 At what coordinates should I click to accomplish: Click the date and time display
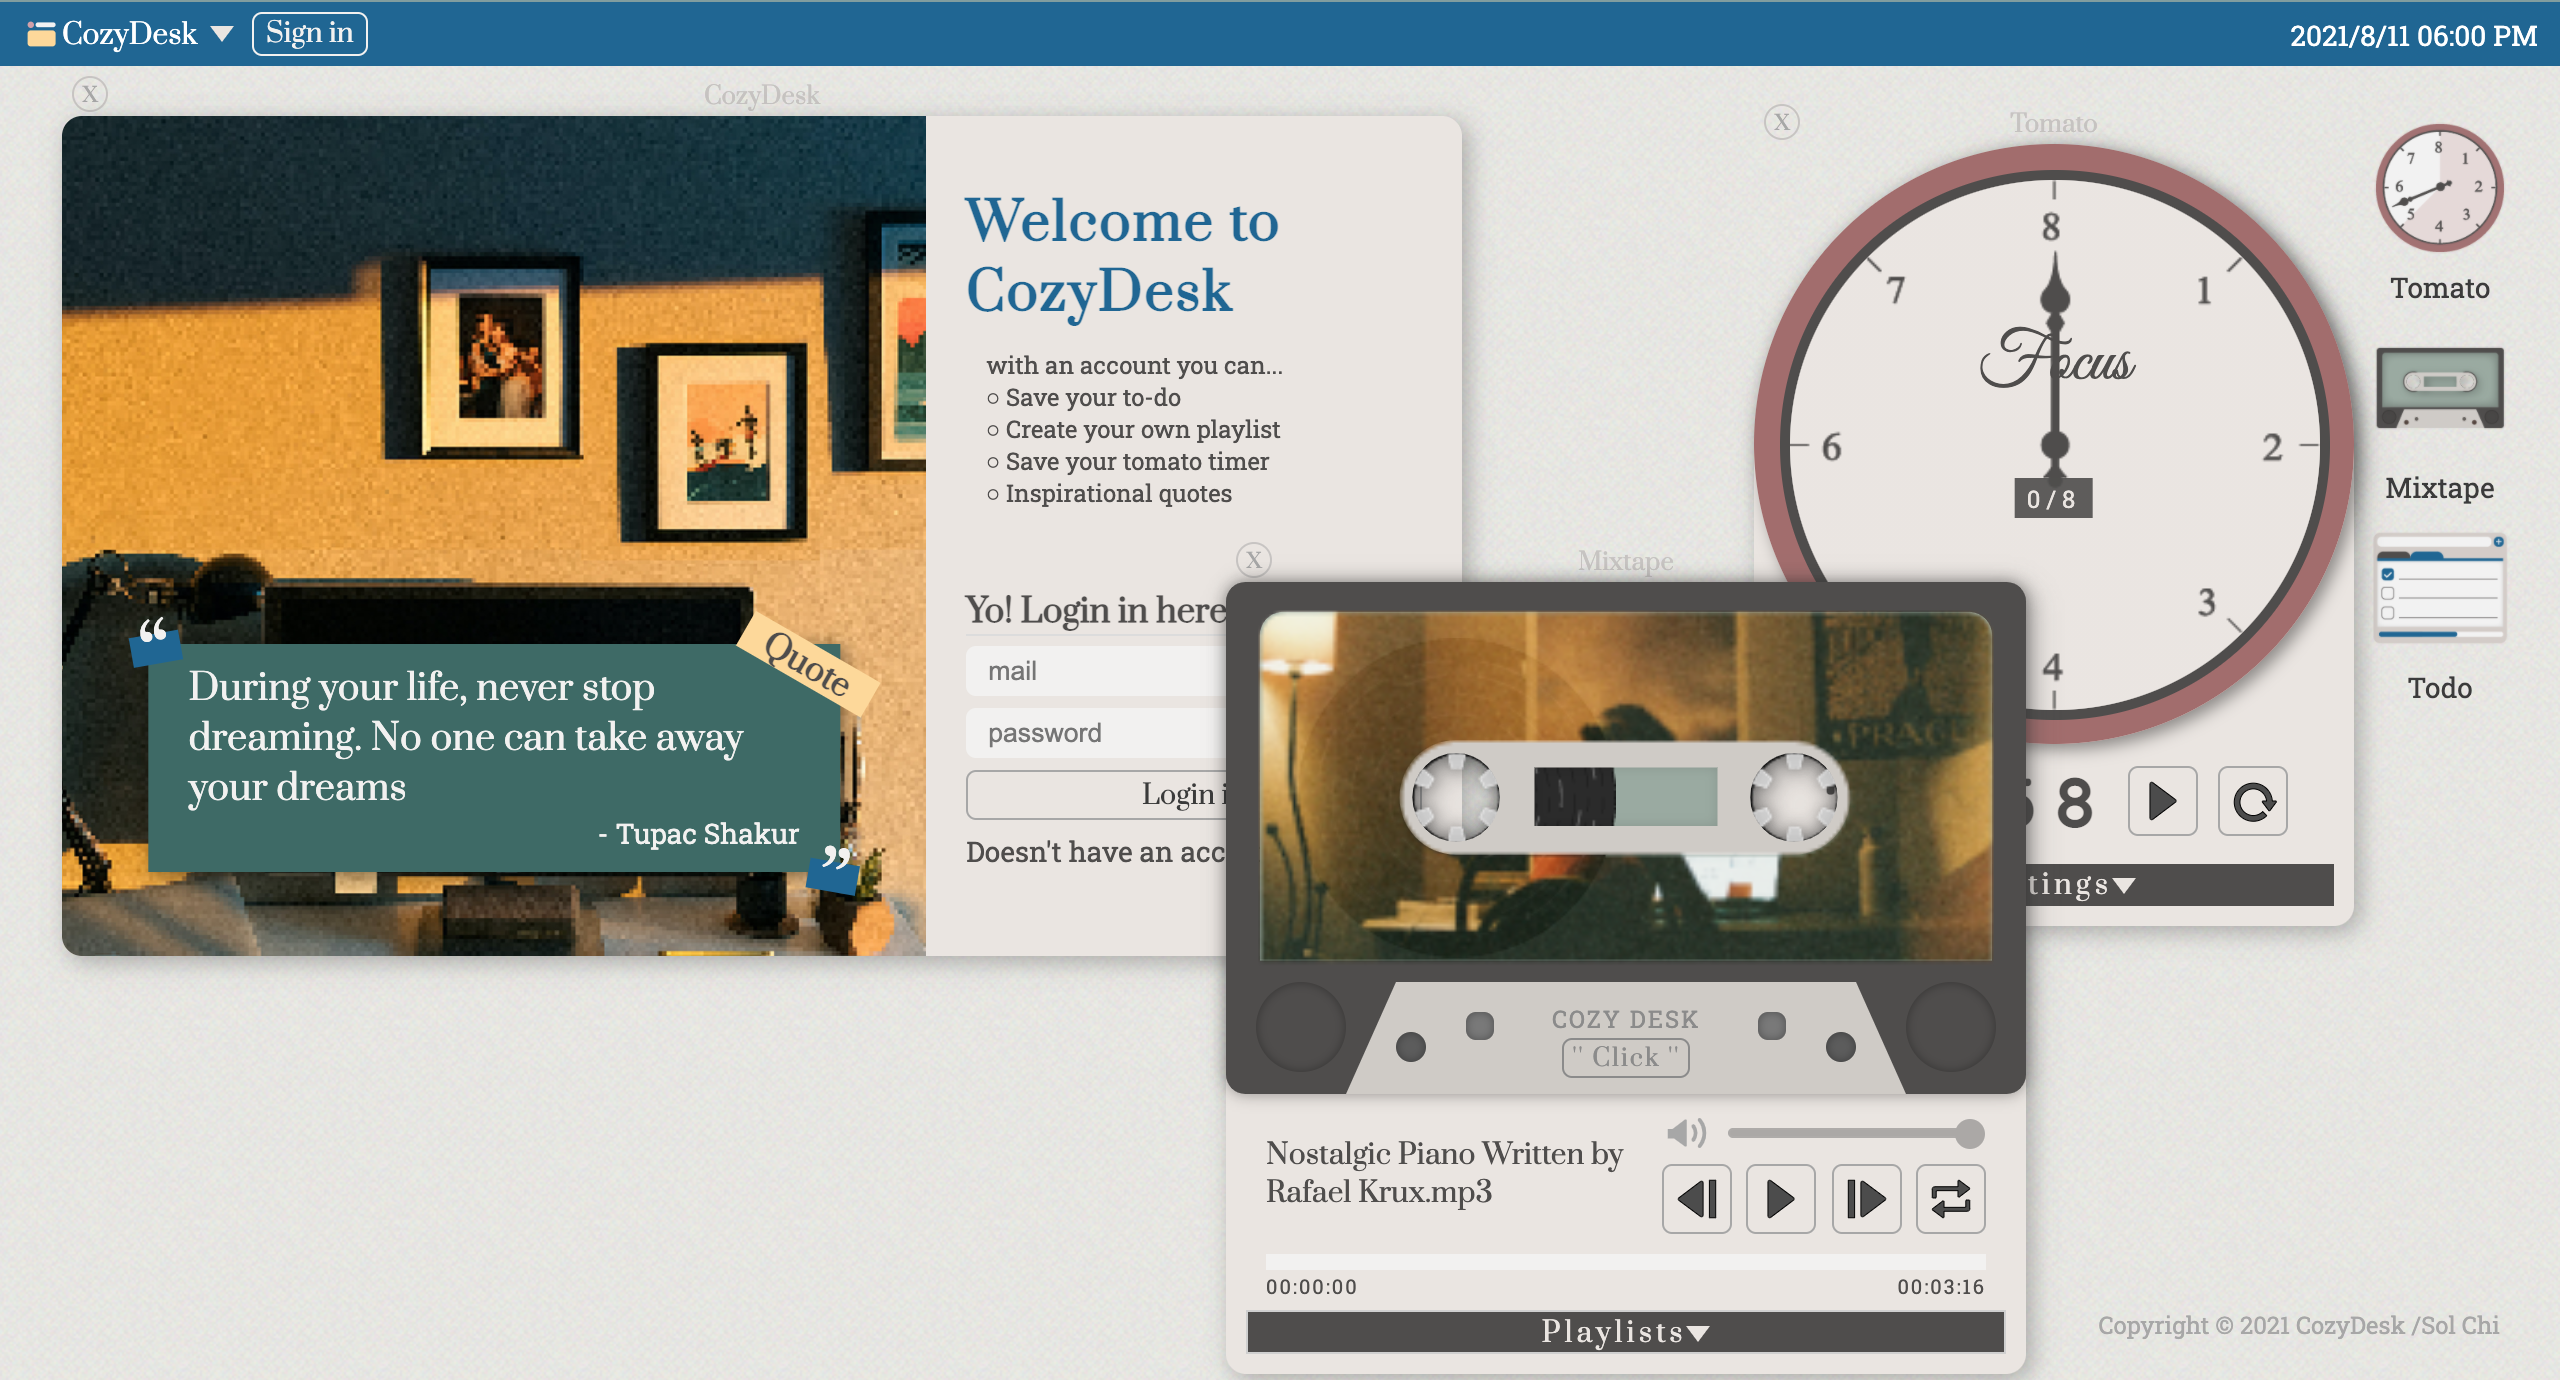[2413, 36]
